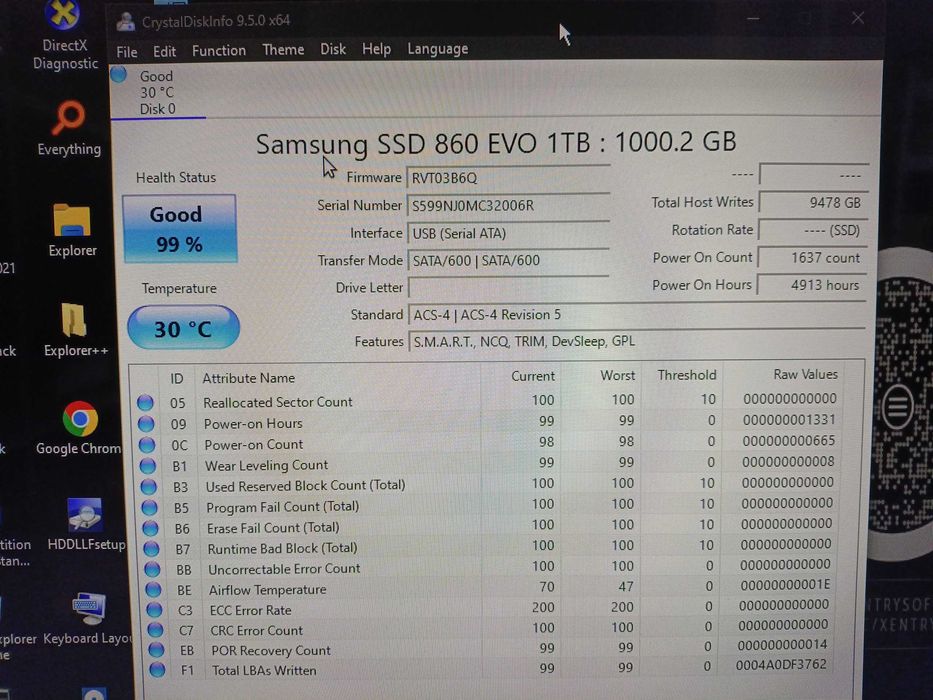
Task: Click the status orb for Wear Leveling Count
Action: [148, 465]
